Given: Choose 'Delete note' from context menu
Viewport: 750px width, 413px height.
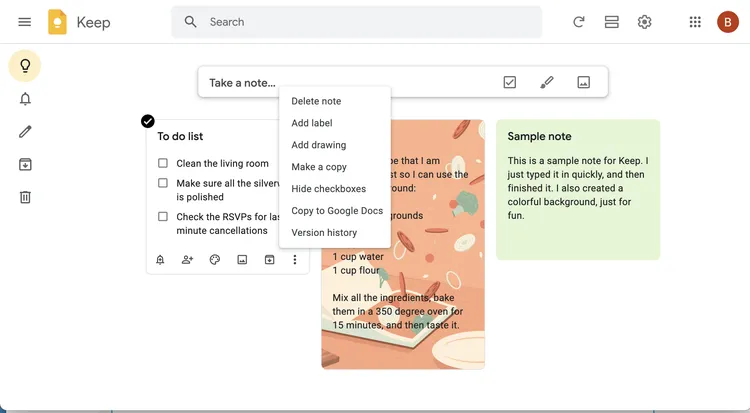Looking at the screenshot, I should tap(316, 101).
